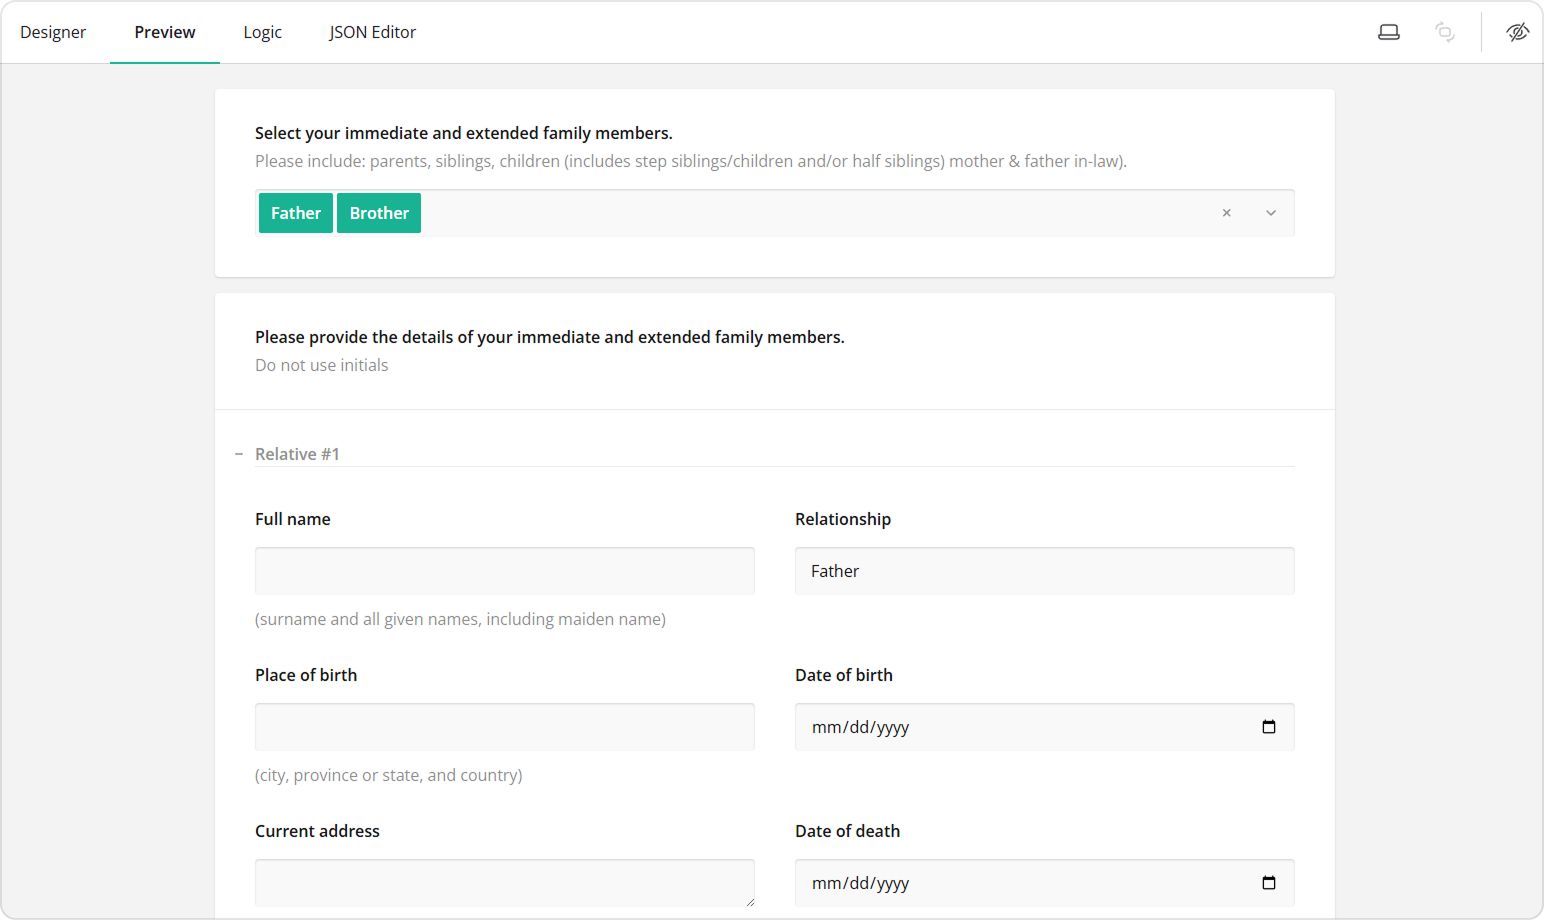Expand the family members dropdown chevron
1544x920 pixels.
(x=1270, y=213)
